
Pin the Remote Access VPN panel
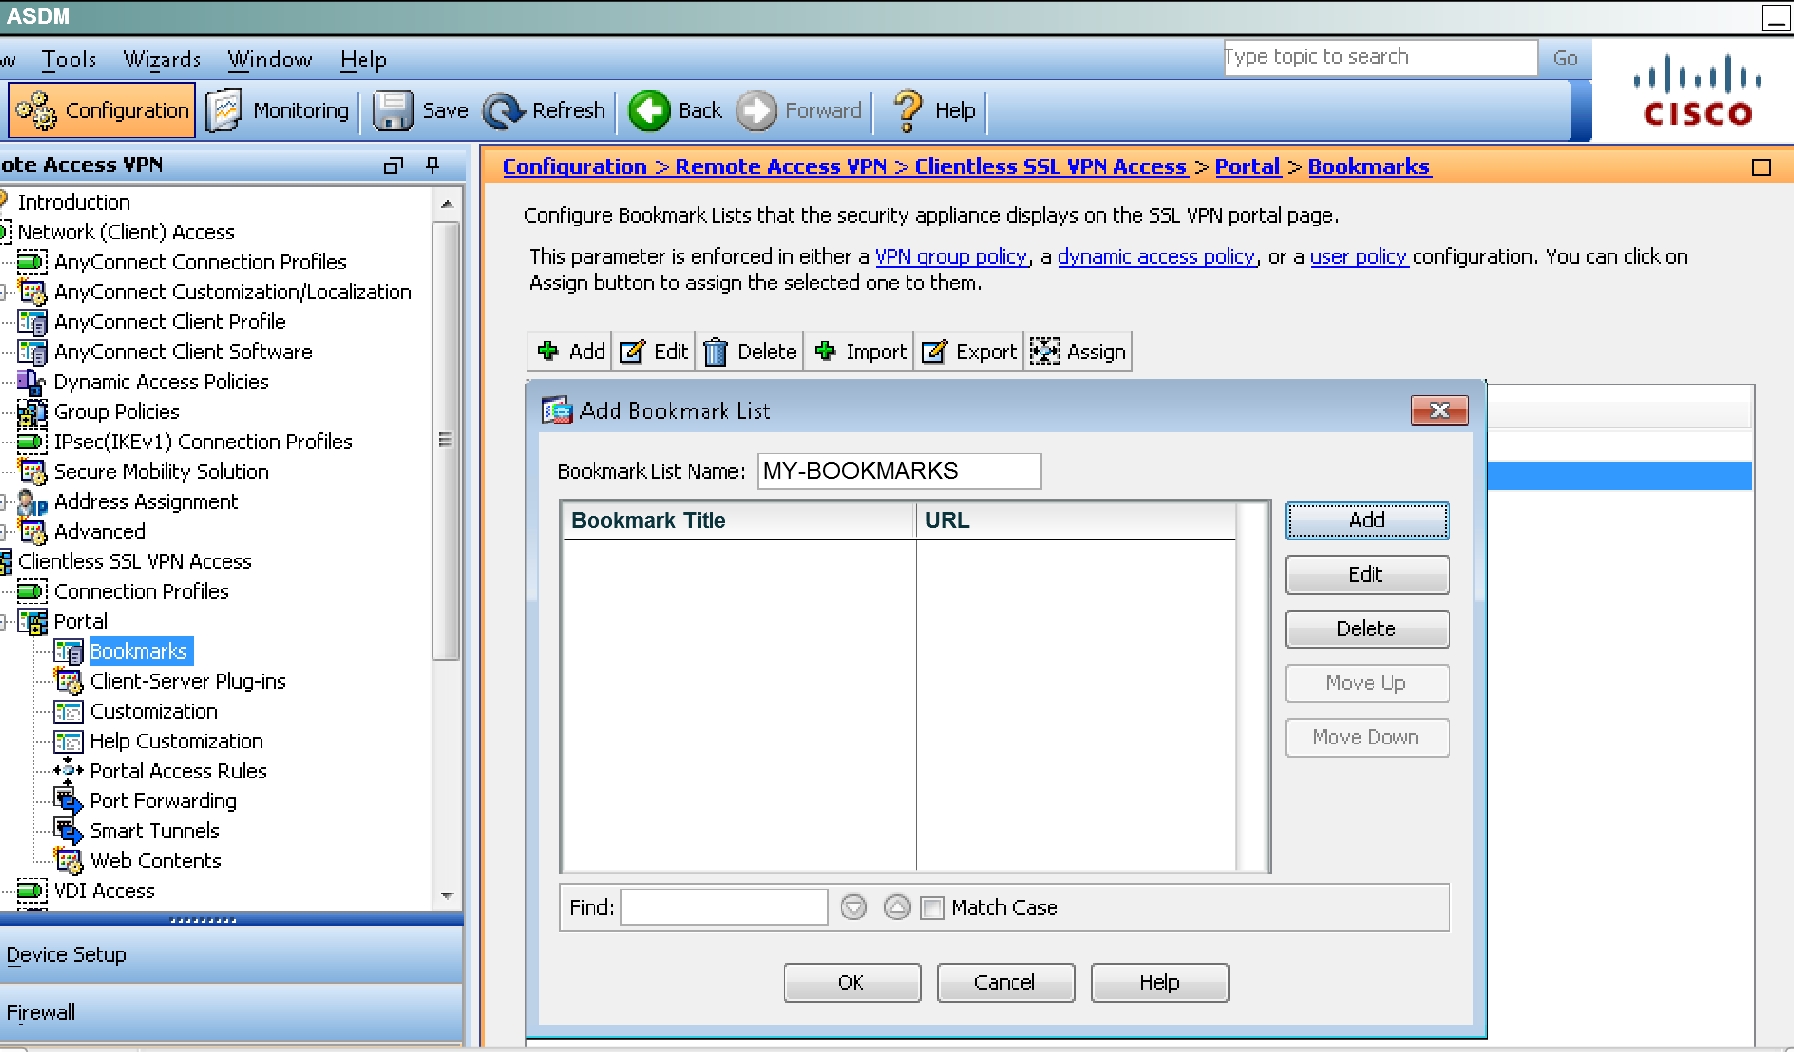(x=432, y=165)
